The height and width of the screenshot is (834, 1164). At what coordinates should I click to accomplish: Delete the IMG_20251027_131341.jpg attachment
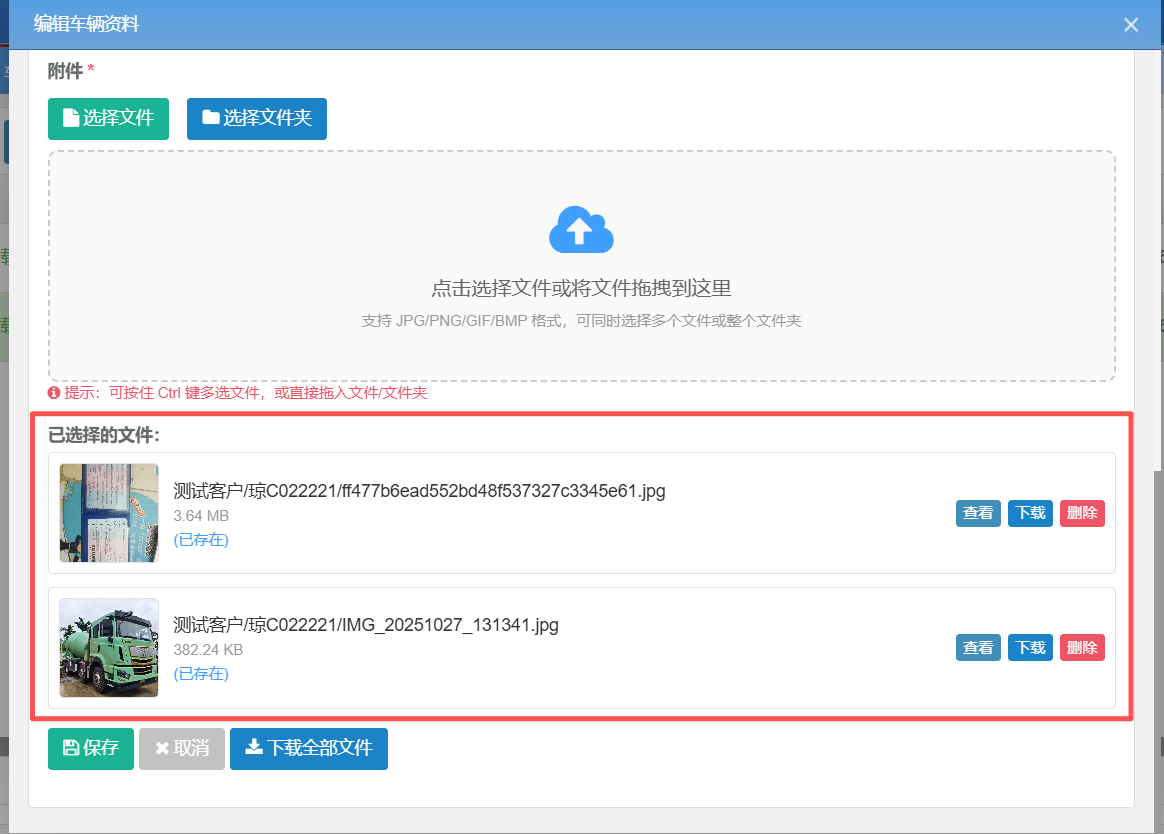click(x=1082, y=648)
